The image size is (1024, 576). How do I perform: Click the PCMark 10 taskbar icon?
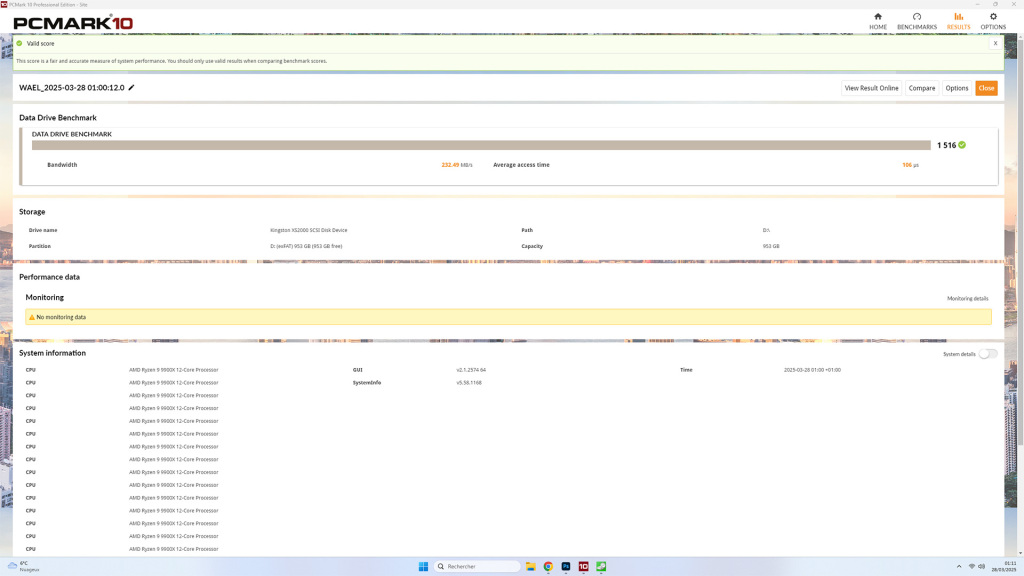pos(583,566)
